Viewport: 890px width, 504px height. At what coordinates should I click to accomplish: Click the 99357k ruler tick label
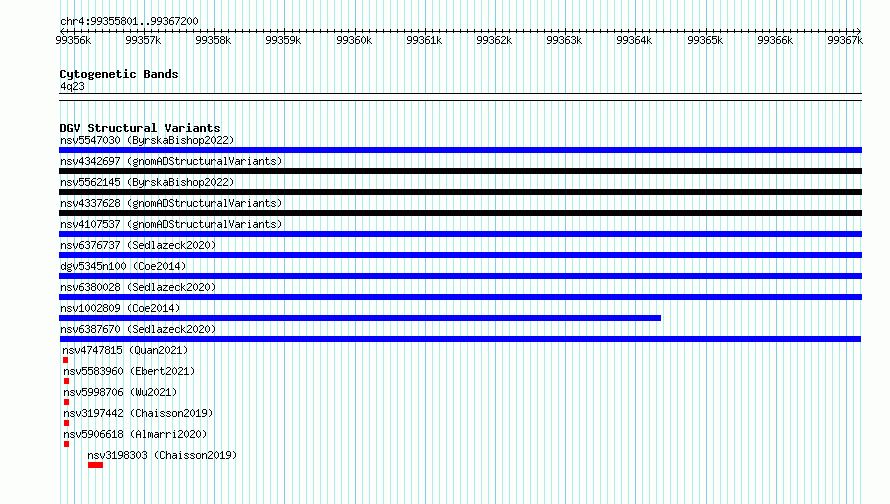(x=143, y=40)
